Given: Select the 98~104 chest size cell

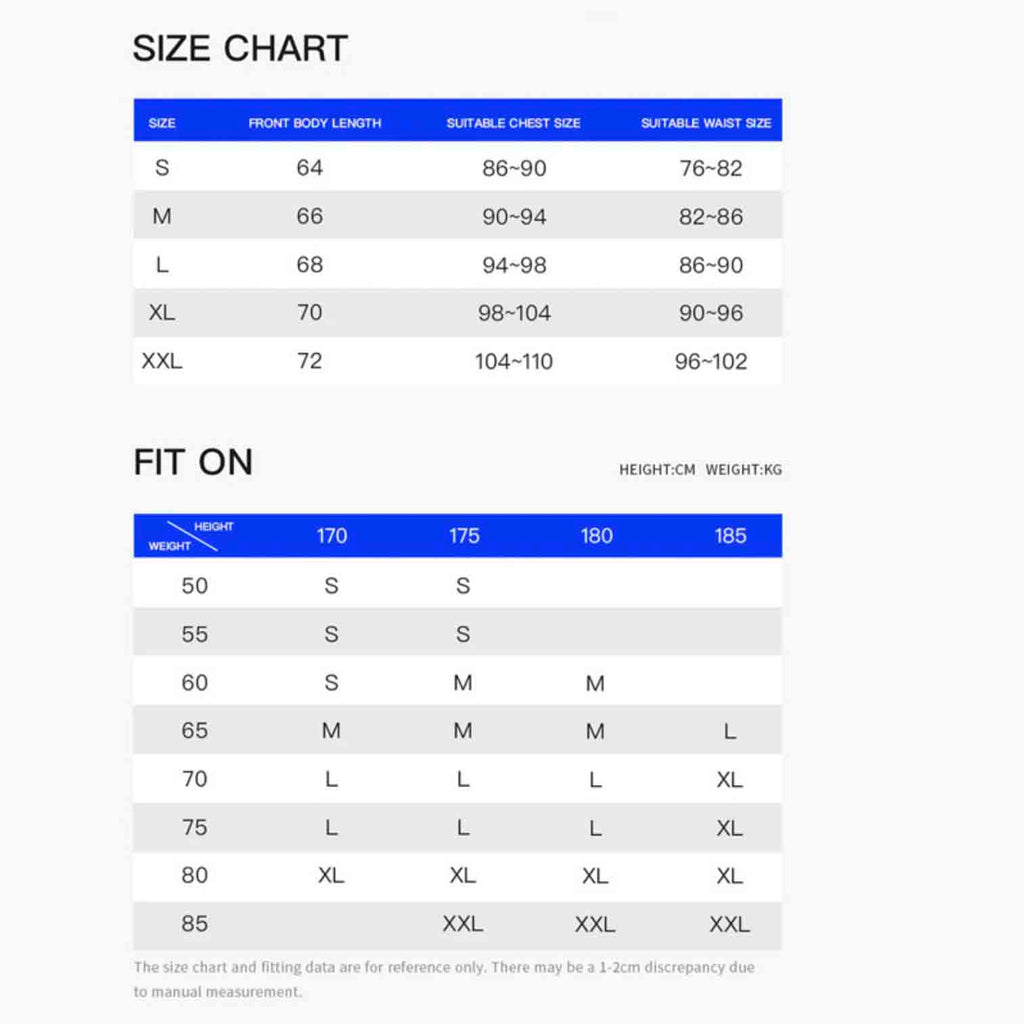Looking at the screenshot, I should pos(514,313).
